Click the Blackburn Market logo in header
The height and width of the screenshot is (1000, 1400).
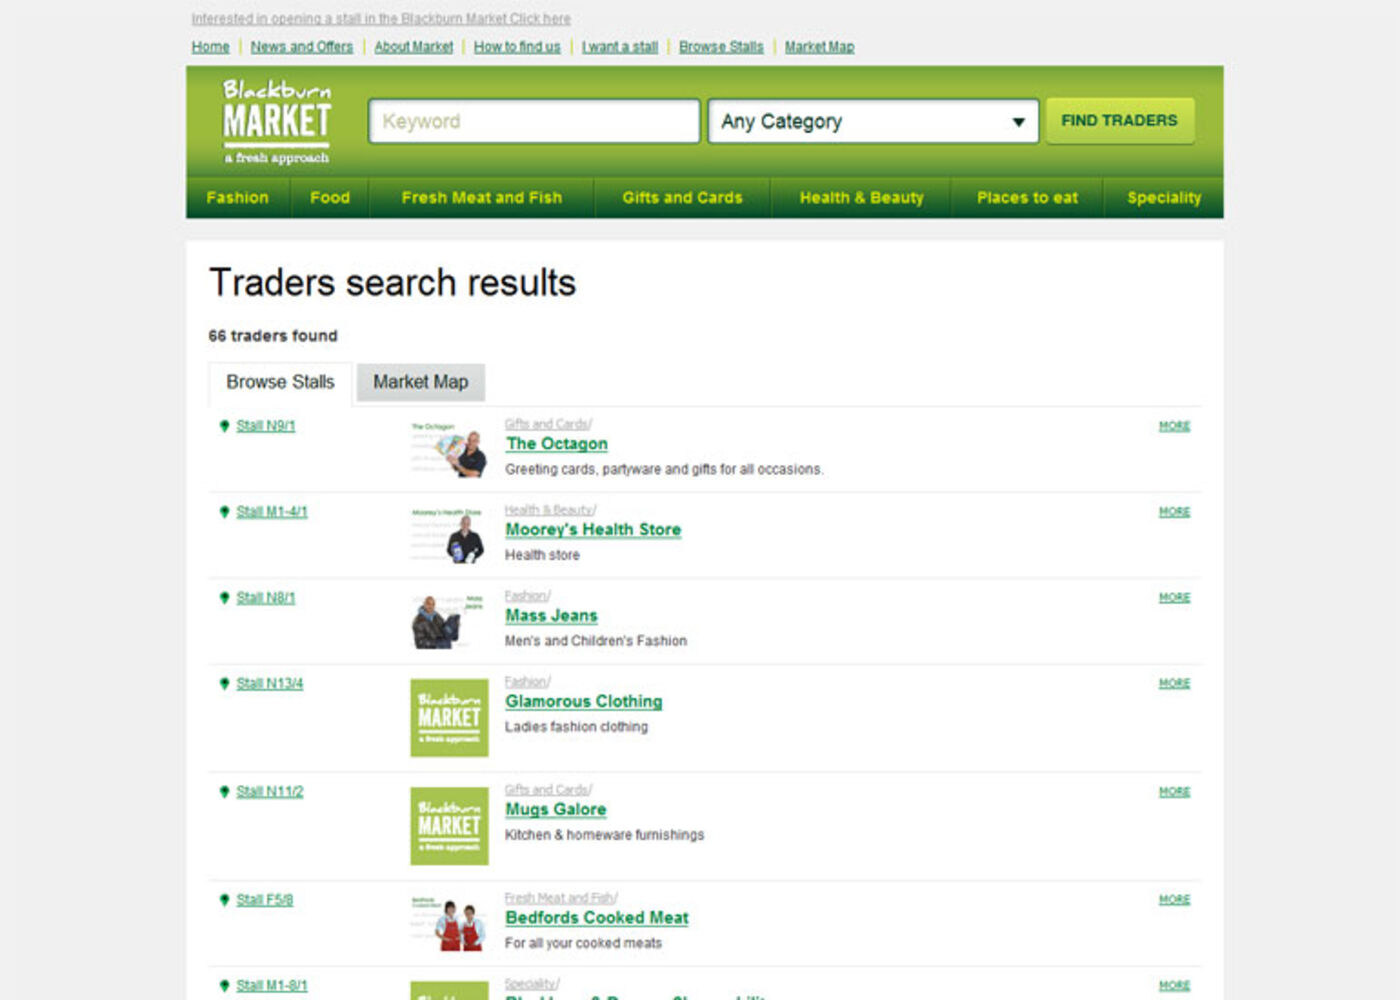(277, 122)
